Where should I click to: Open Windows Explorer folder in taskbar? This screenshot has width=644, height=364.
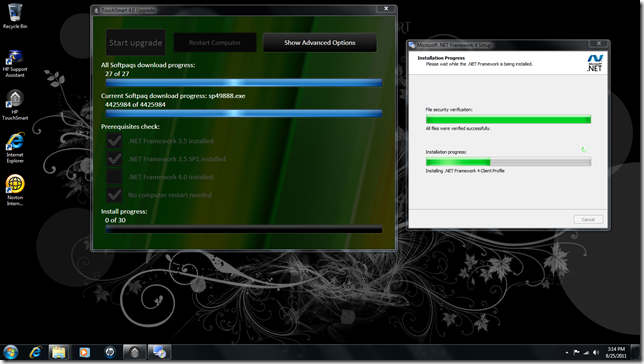click(58, 352)
